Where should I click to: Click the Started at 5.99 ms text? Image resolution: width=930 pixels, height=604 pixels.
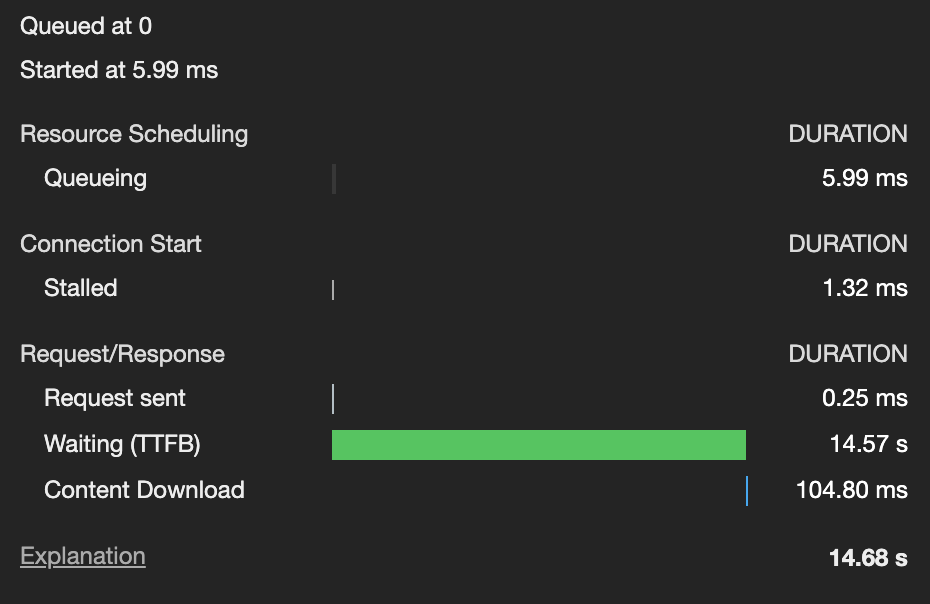coord(119,70)
